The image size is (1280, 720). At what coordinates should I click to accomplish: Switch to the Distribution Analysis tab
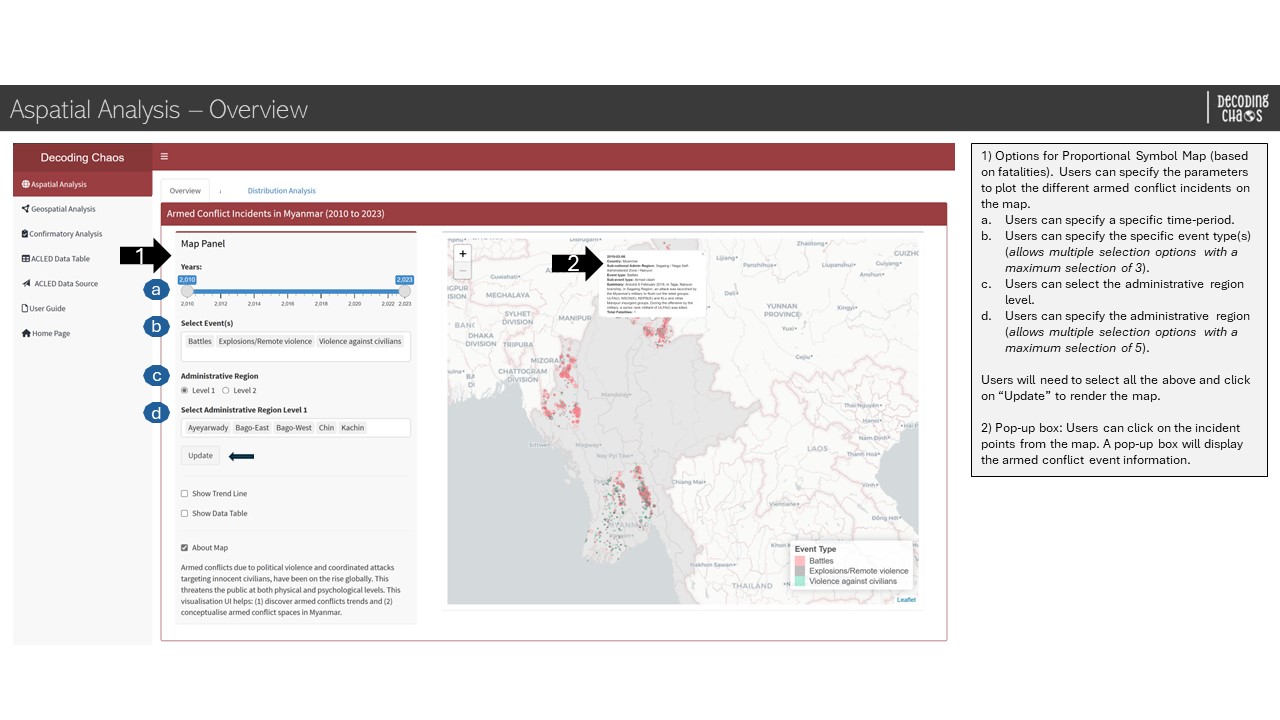(281, 191)
